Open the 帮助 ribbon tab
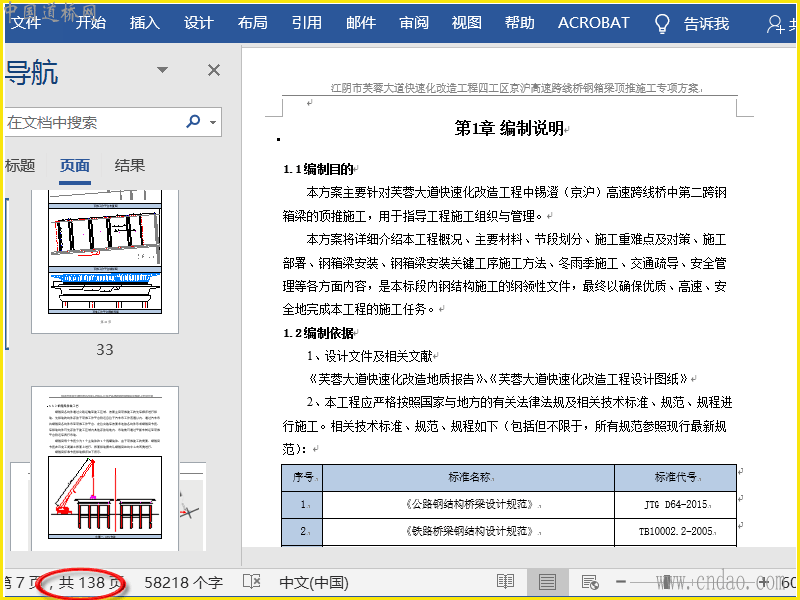 tap(519, 23)
